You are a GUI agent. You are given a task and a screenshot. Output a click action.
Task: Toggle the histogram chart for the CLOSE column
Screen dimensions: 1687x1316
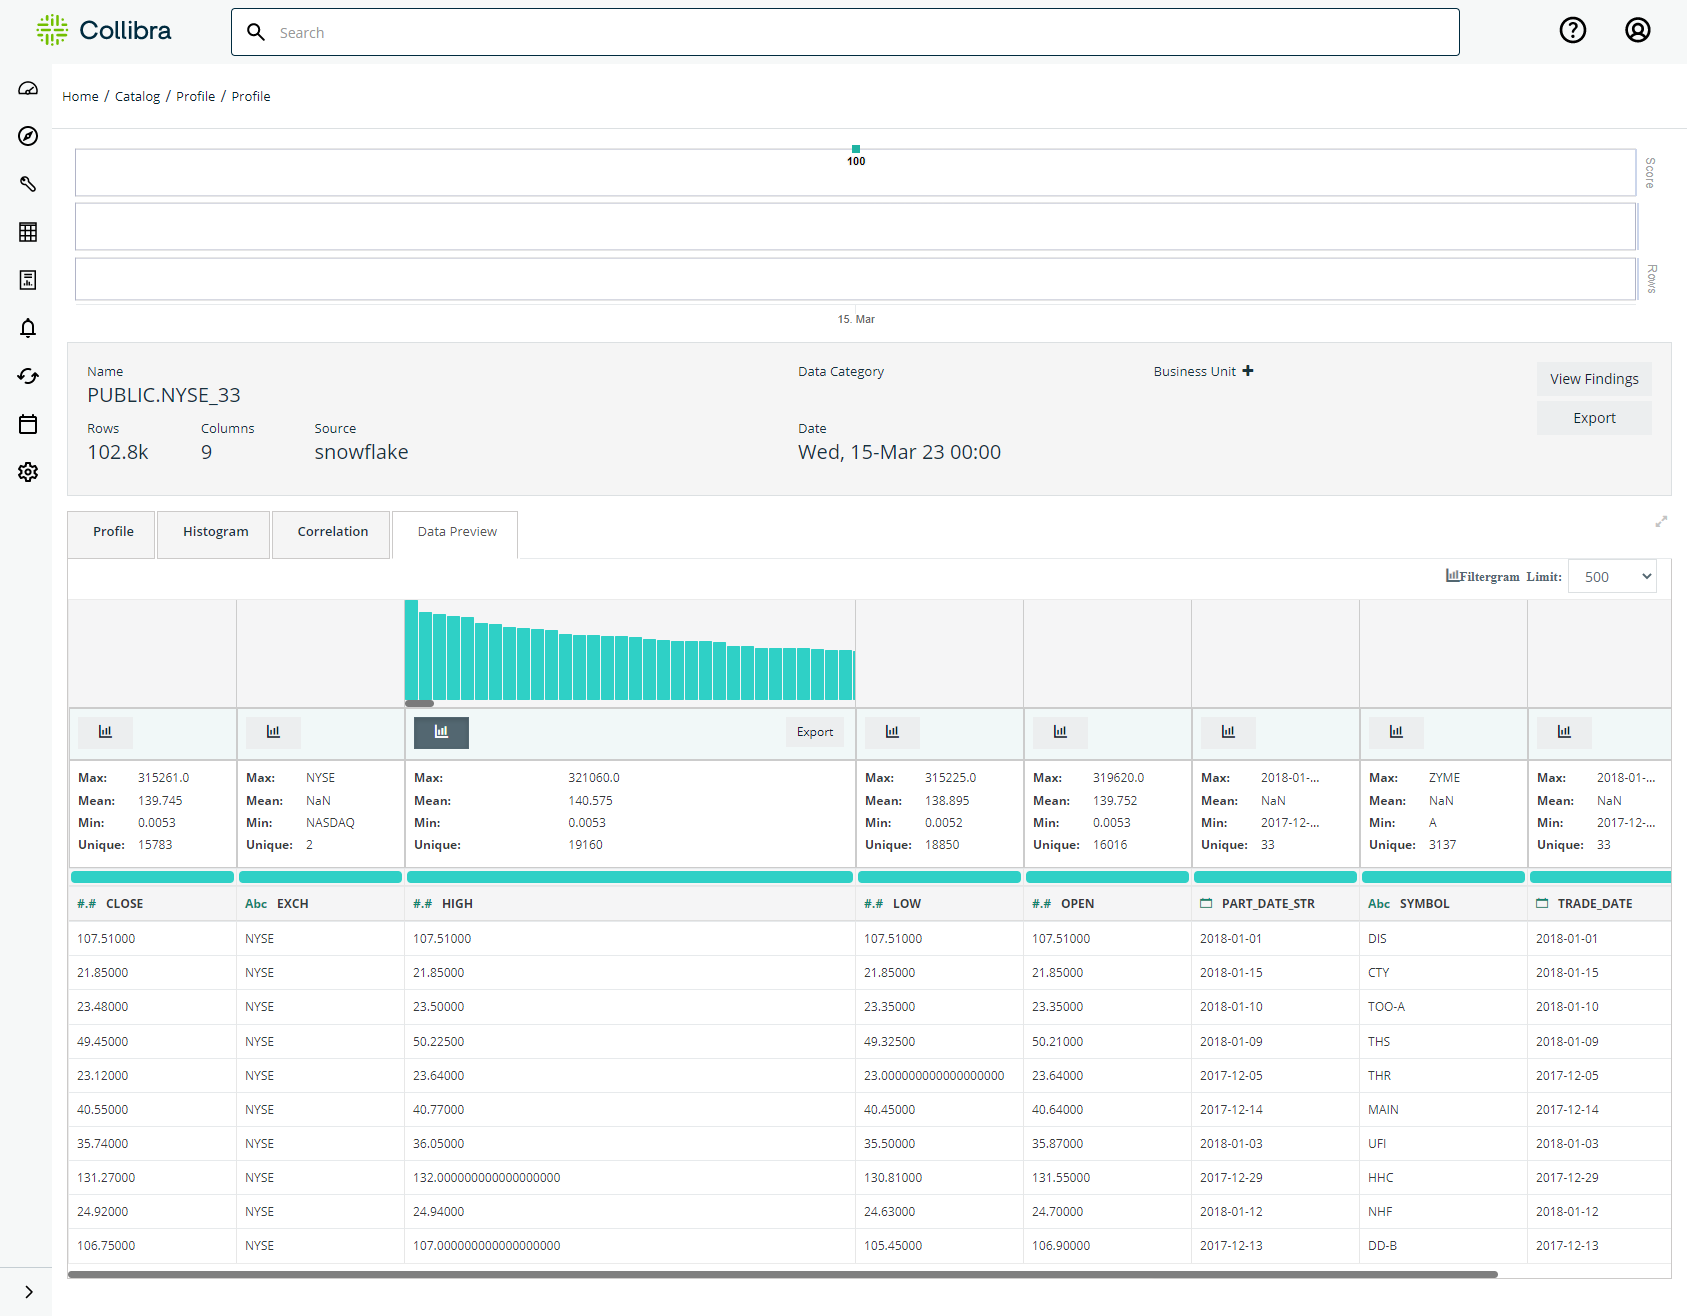[x=105, y=732]
